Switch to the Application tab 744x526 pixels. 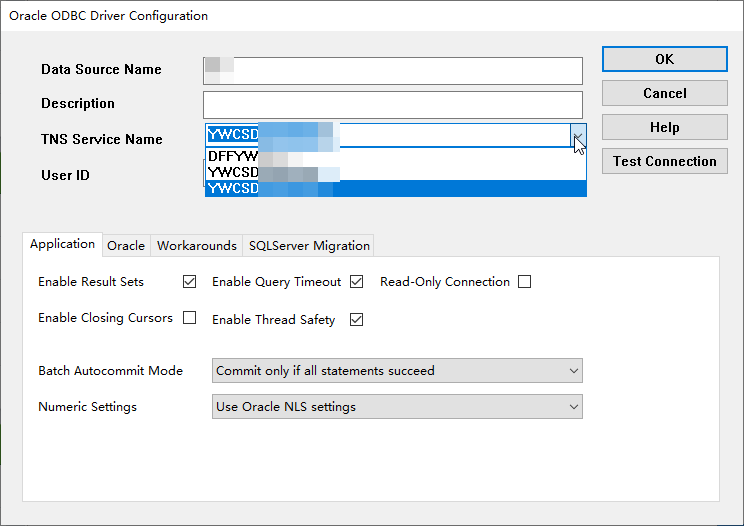(62, 244)
